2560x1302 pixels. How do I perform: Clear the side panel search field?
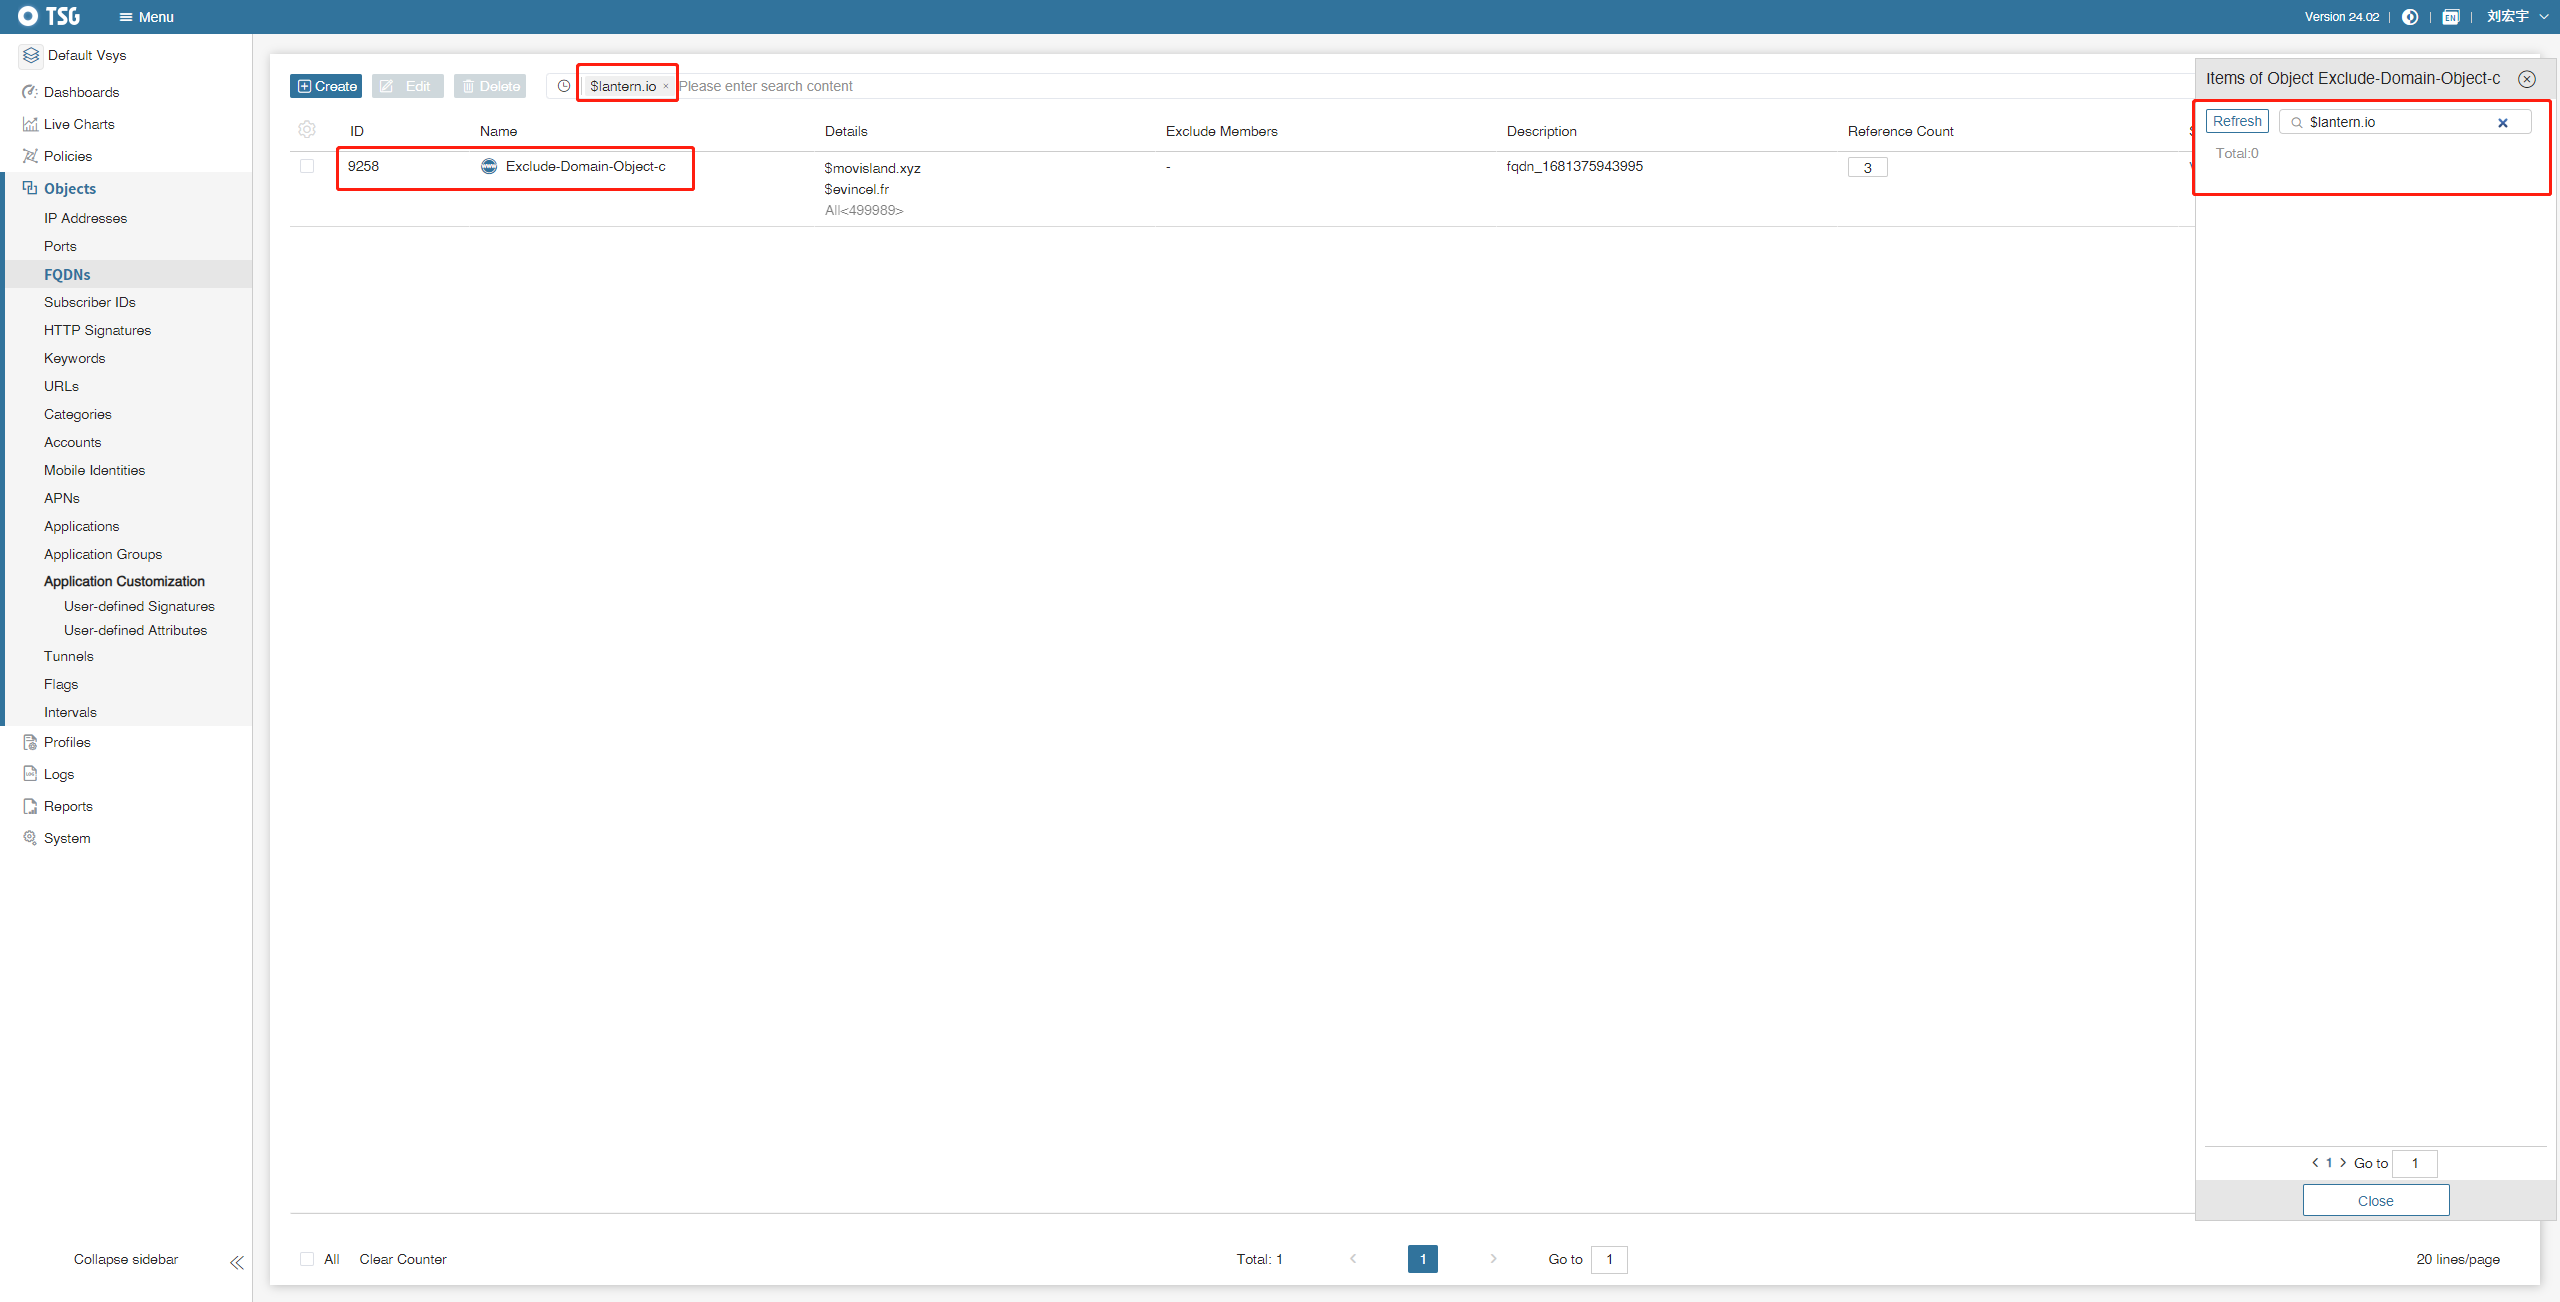pos(2503,123)
